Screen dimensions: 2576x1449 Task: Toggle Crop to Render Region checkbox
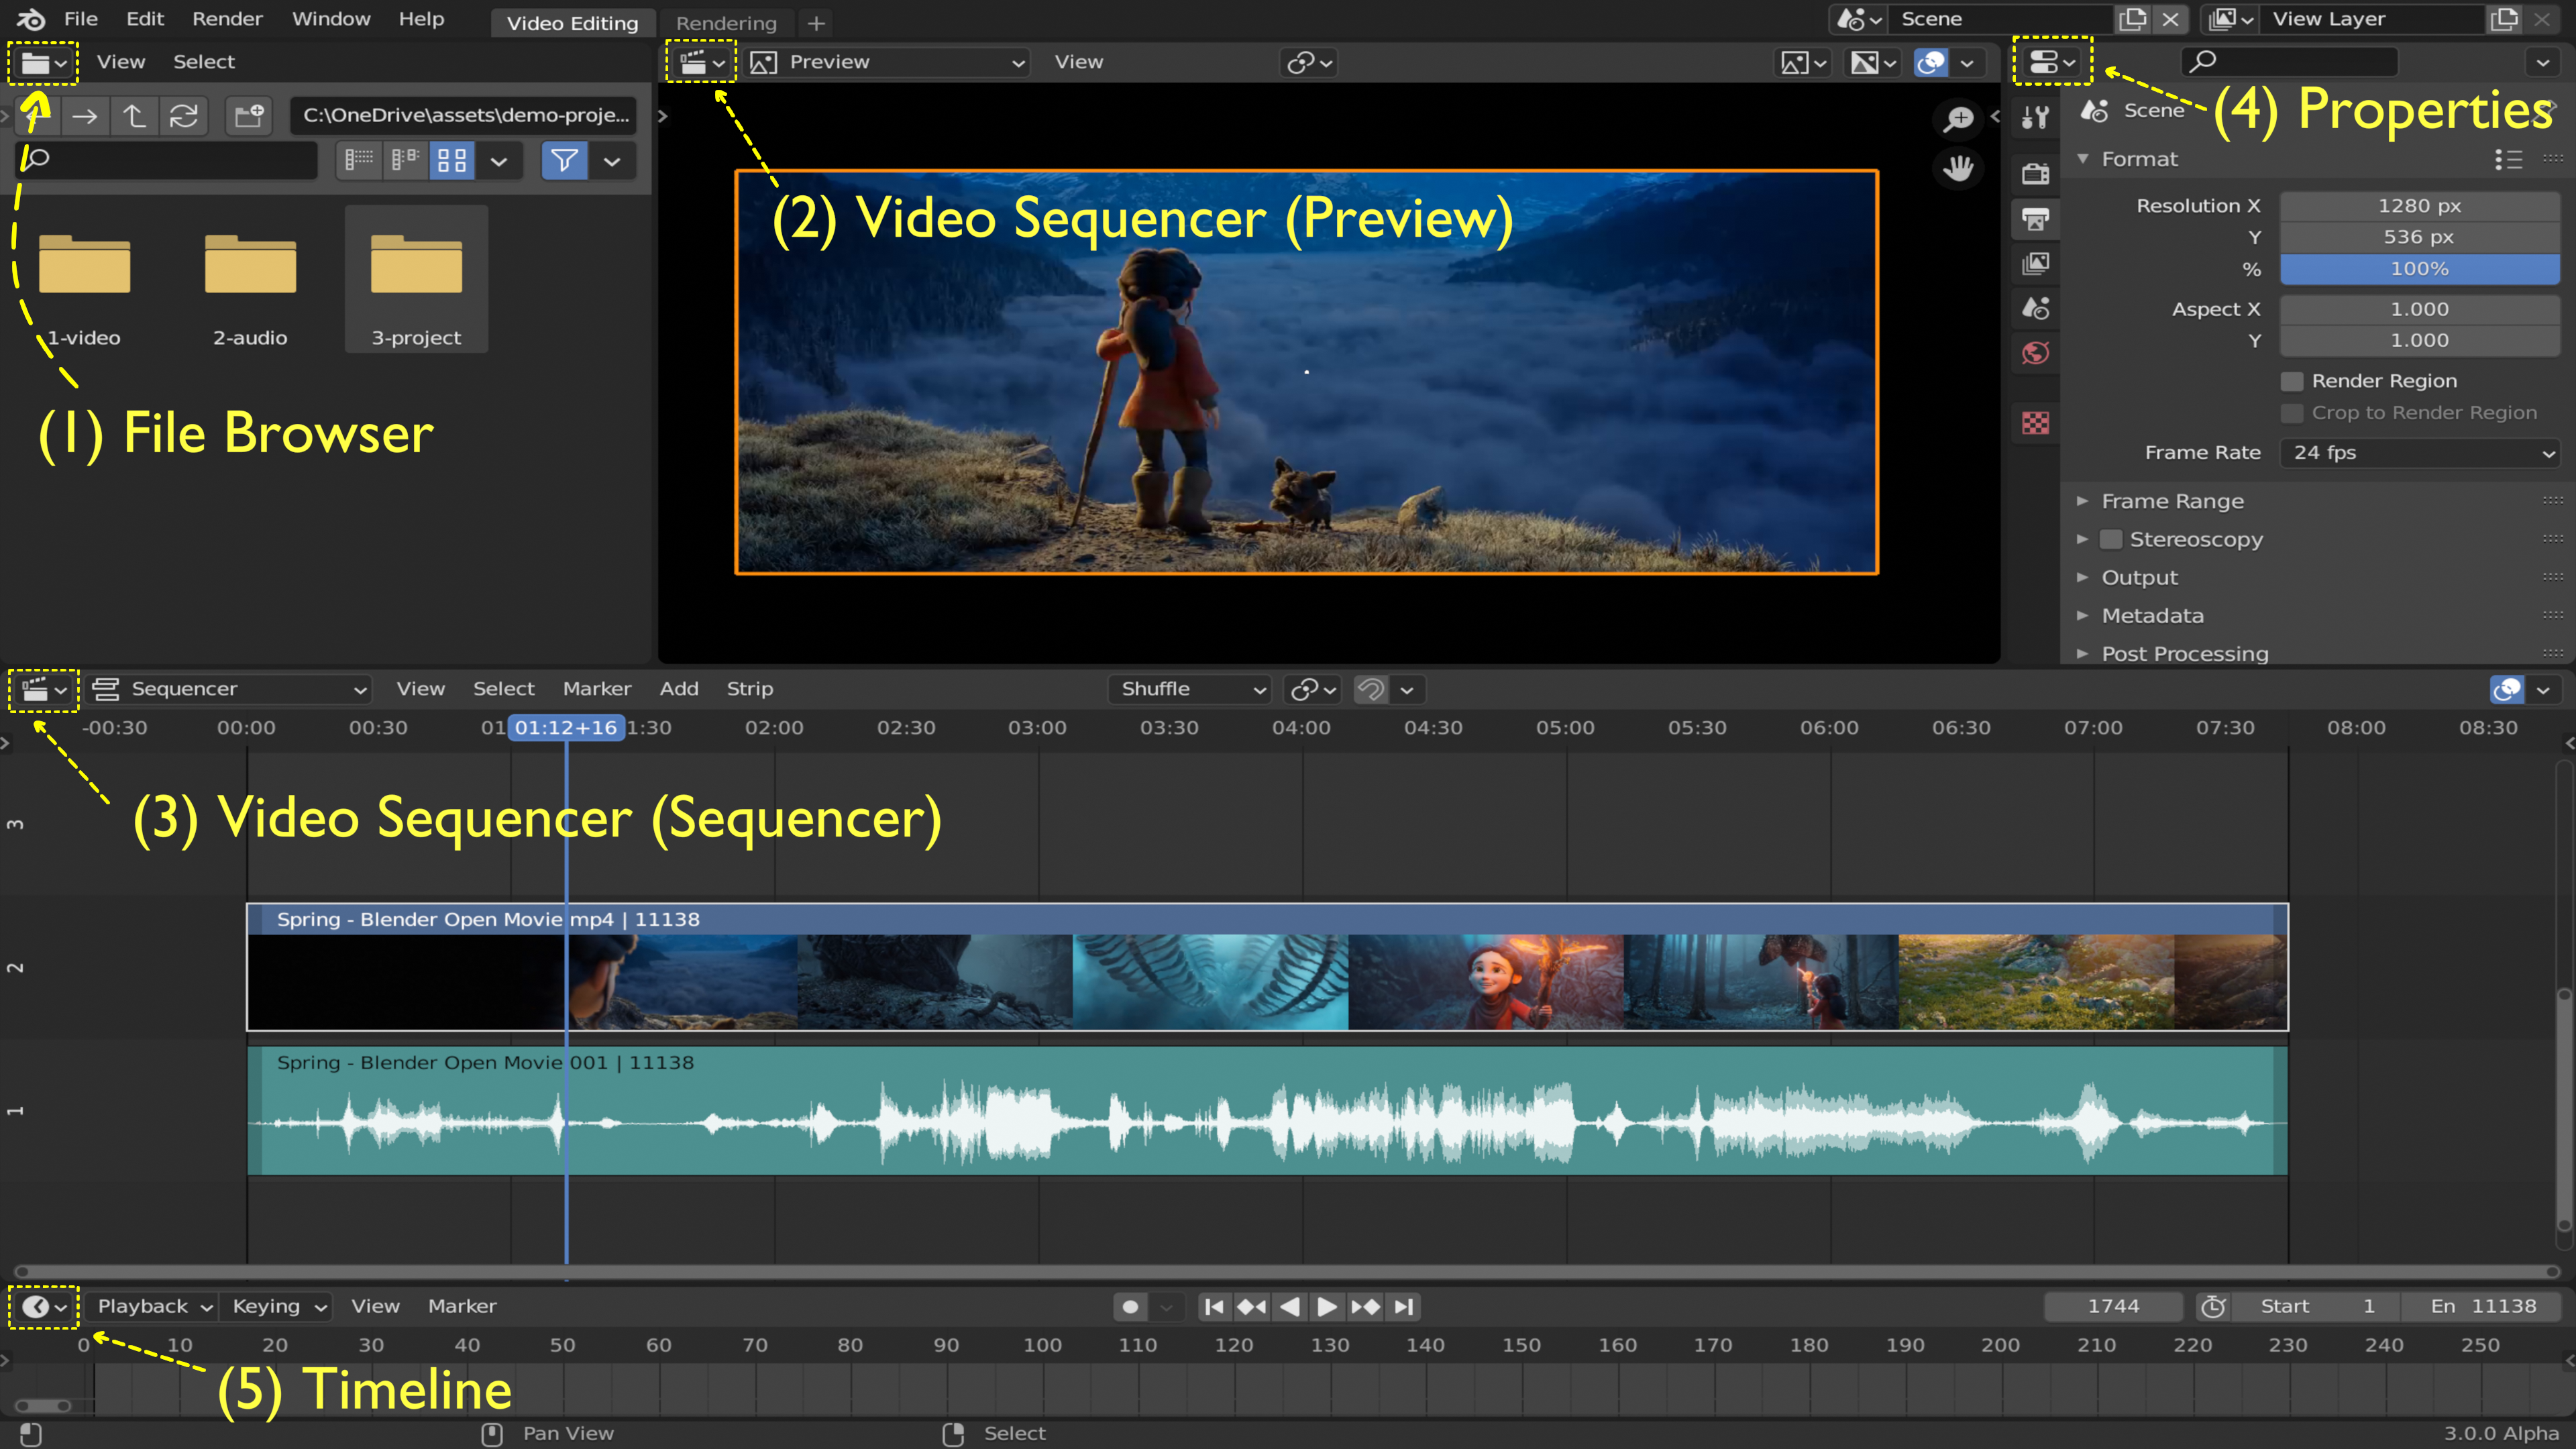pos(2292,413)
